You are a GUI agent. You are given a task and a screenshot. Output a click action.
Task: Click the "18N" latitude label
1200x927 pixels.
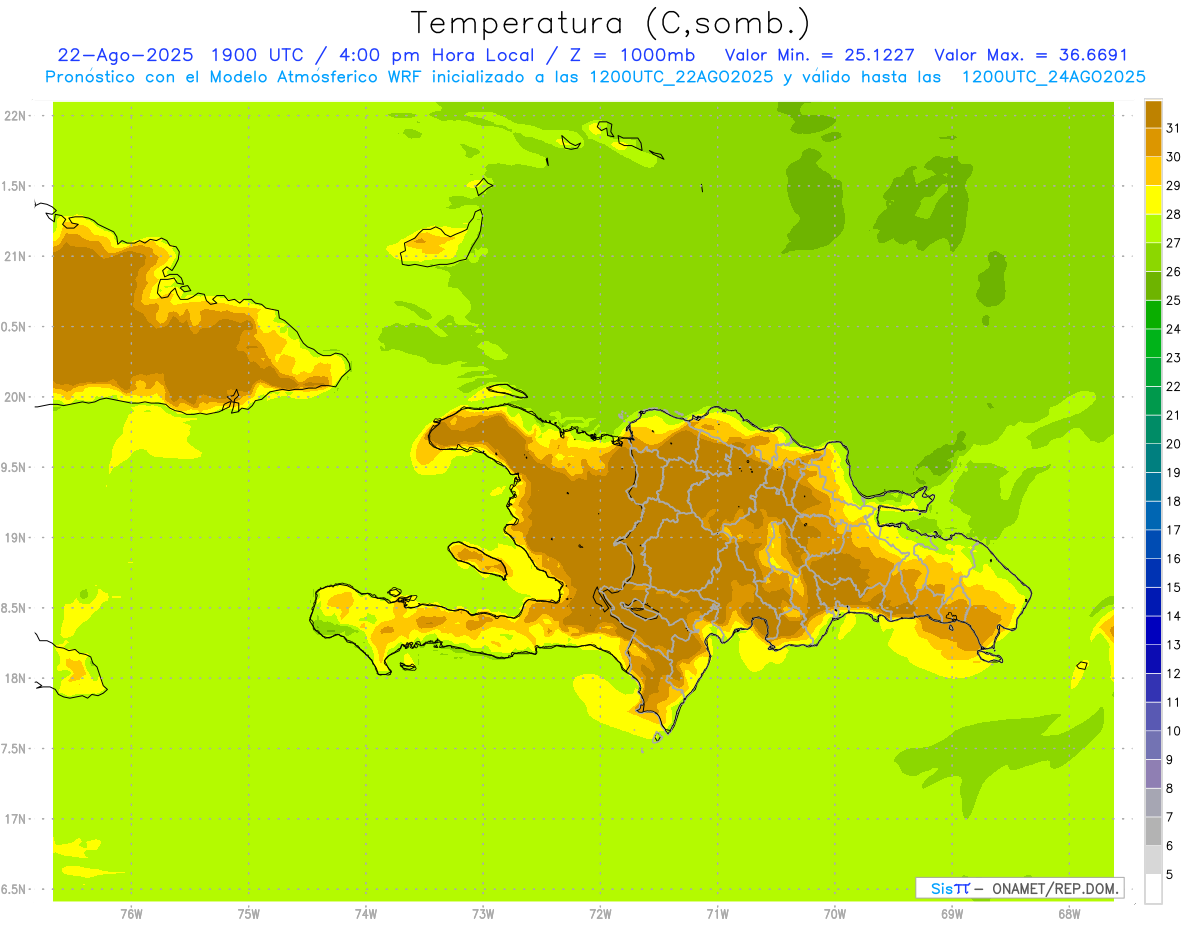pyautogui.click(x=14, y=678)
